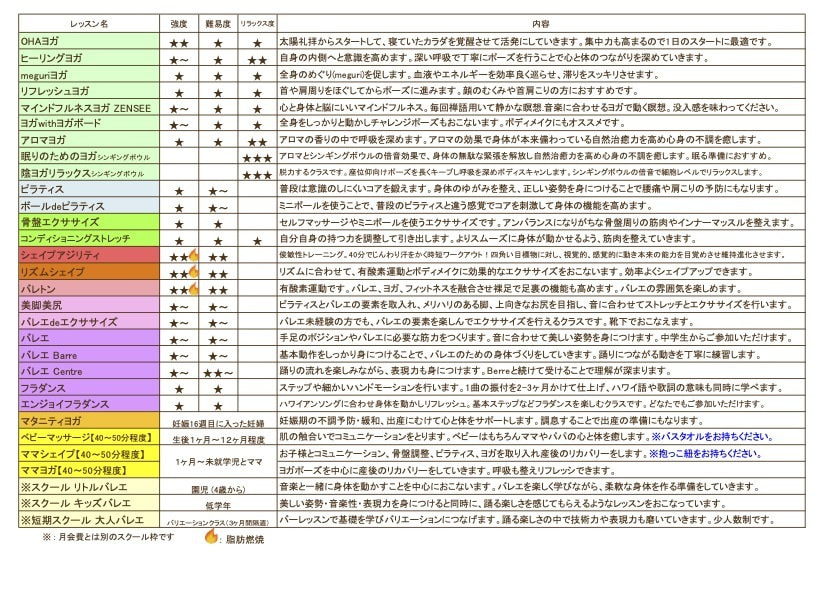Pick the コンディショニングストレッチ lesson name
Image resolution: width=840 pixels, height=595 pixels.
75,239
